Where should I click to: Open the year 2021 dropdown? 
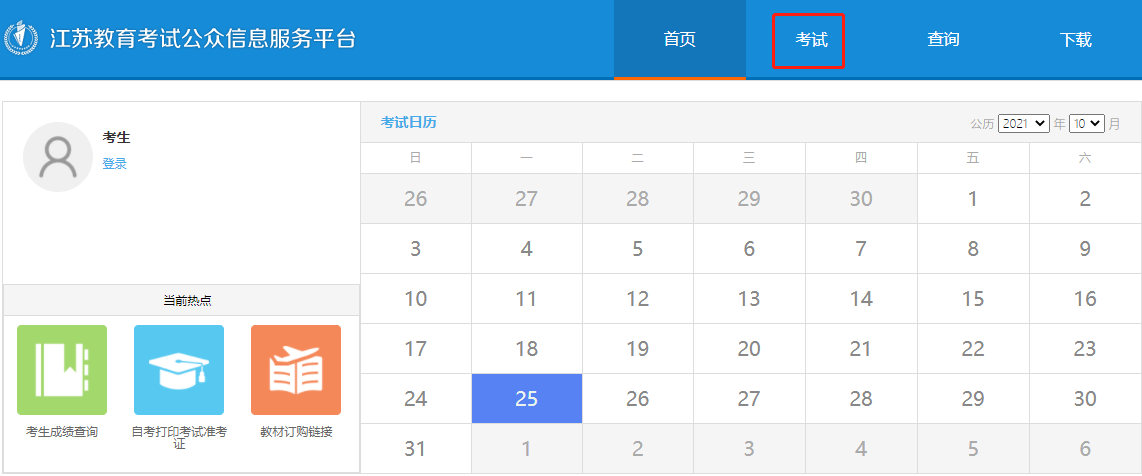(1023, 123)
